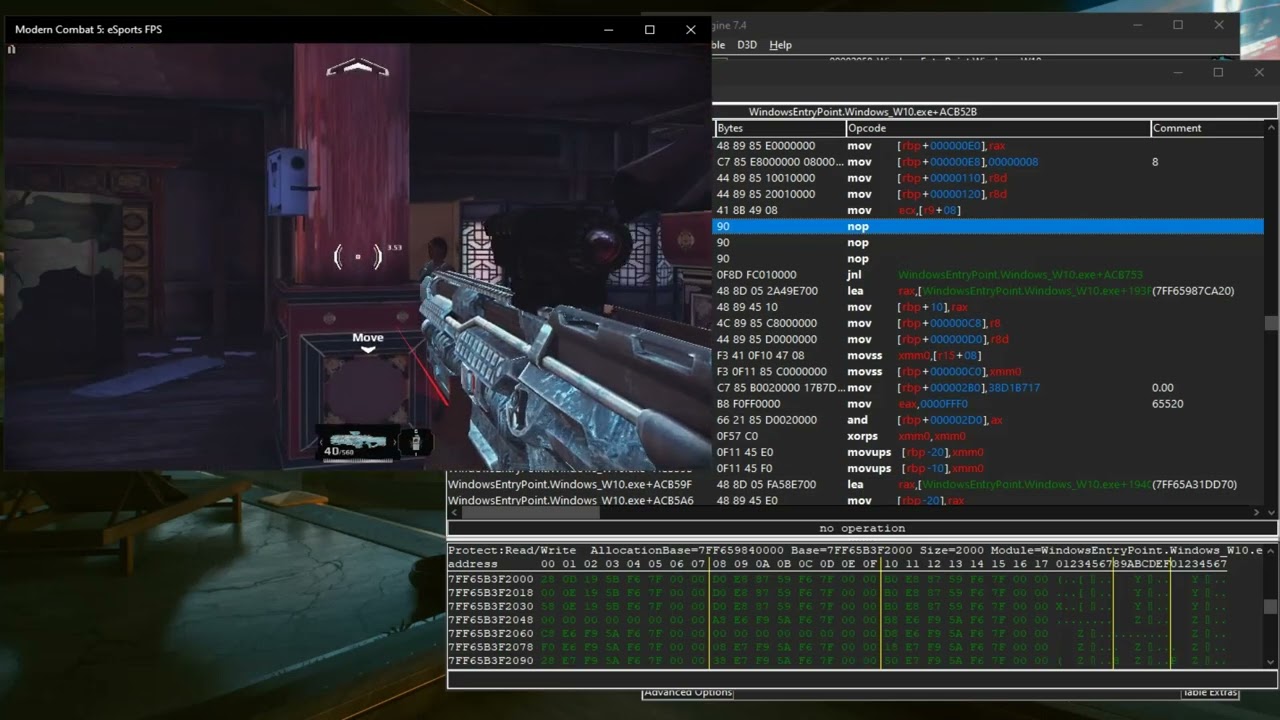1280x720 pixels.
Task: Select the movups [rbp-10],xmm0 row
Action: [x=988, y=468]
